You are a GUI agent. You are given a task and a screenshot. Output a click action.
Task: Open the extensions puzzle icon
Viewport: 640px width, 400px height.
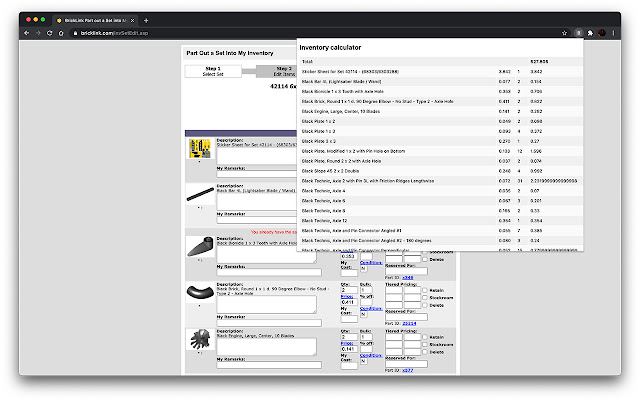pyautogui.click(x=590, y=33)
